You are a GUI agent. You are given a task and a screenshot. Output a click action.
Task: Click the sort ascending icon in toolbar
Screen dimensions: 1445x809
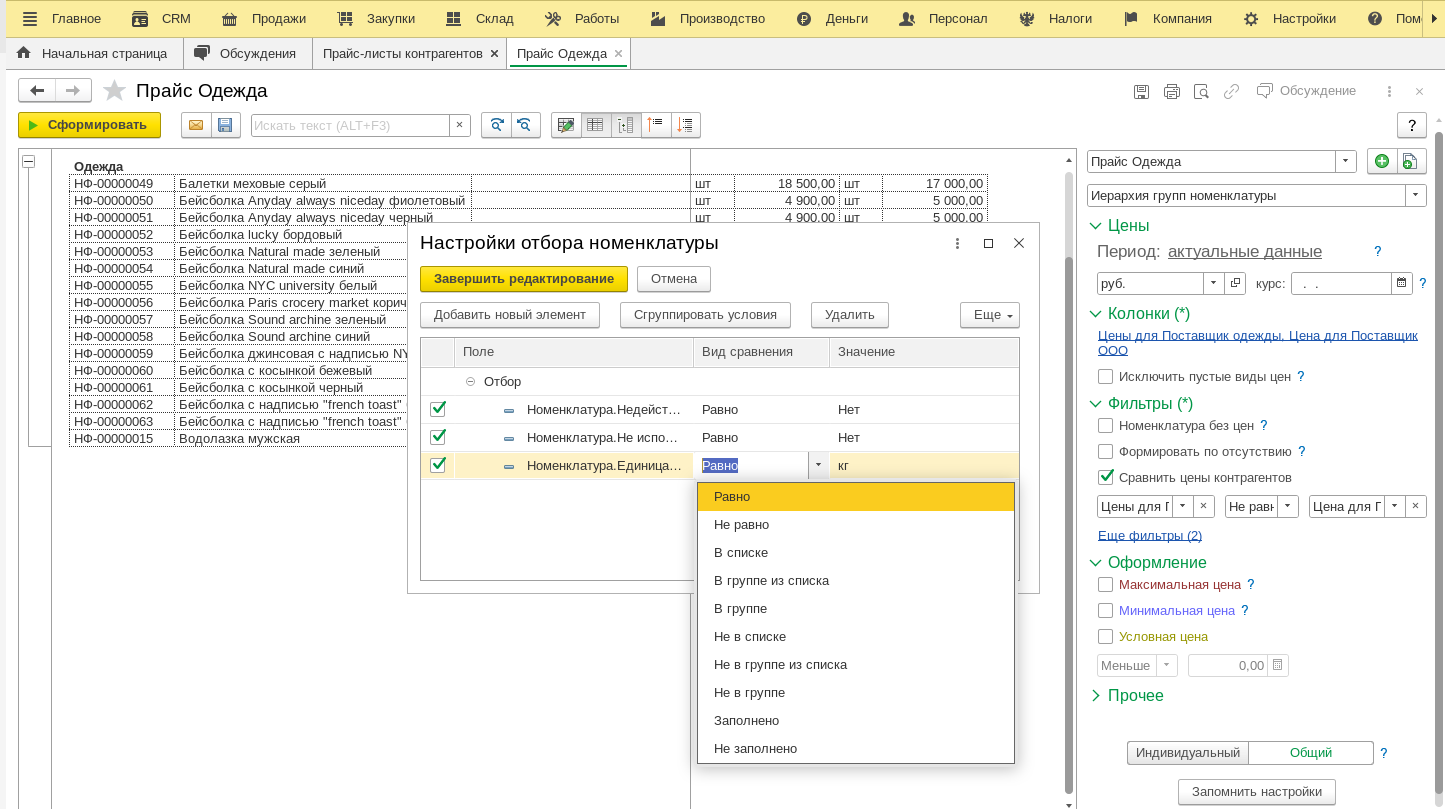[656, 125]
